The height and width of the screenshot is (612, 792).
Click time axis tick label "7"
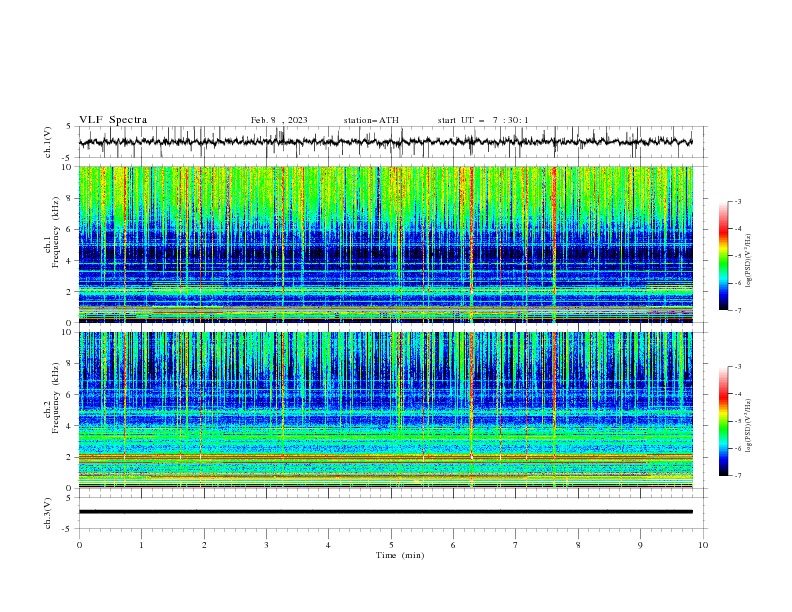tap(516, 545)
